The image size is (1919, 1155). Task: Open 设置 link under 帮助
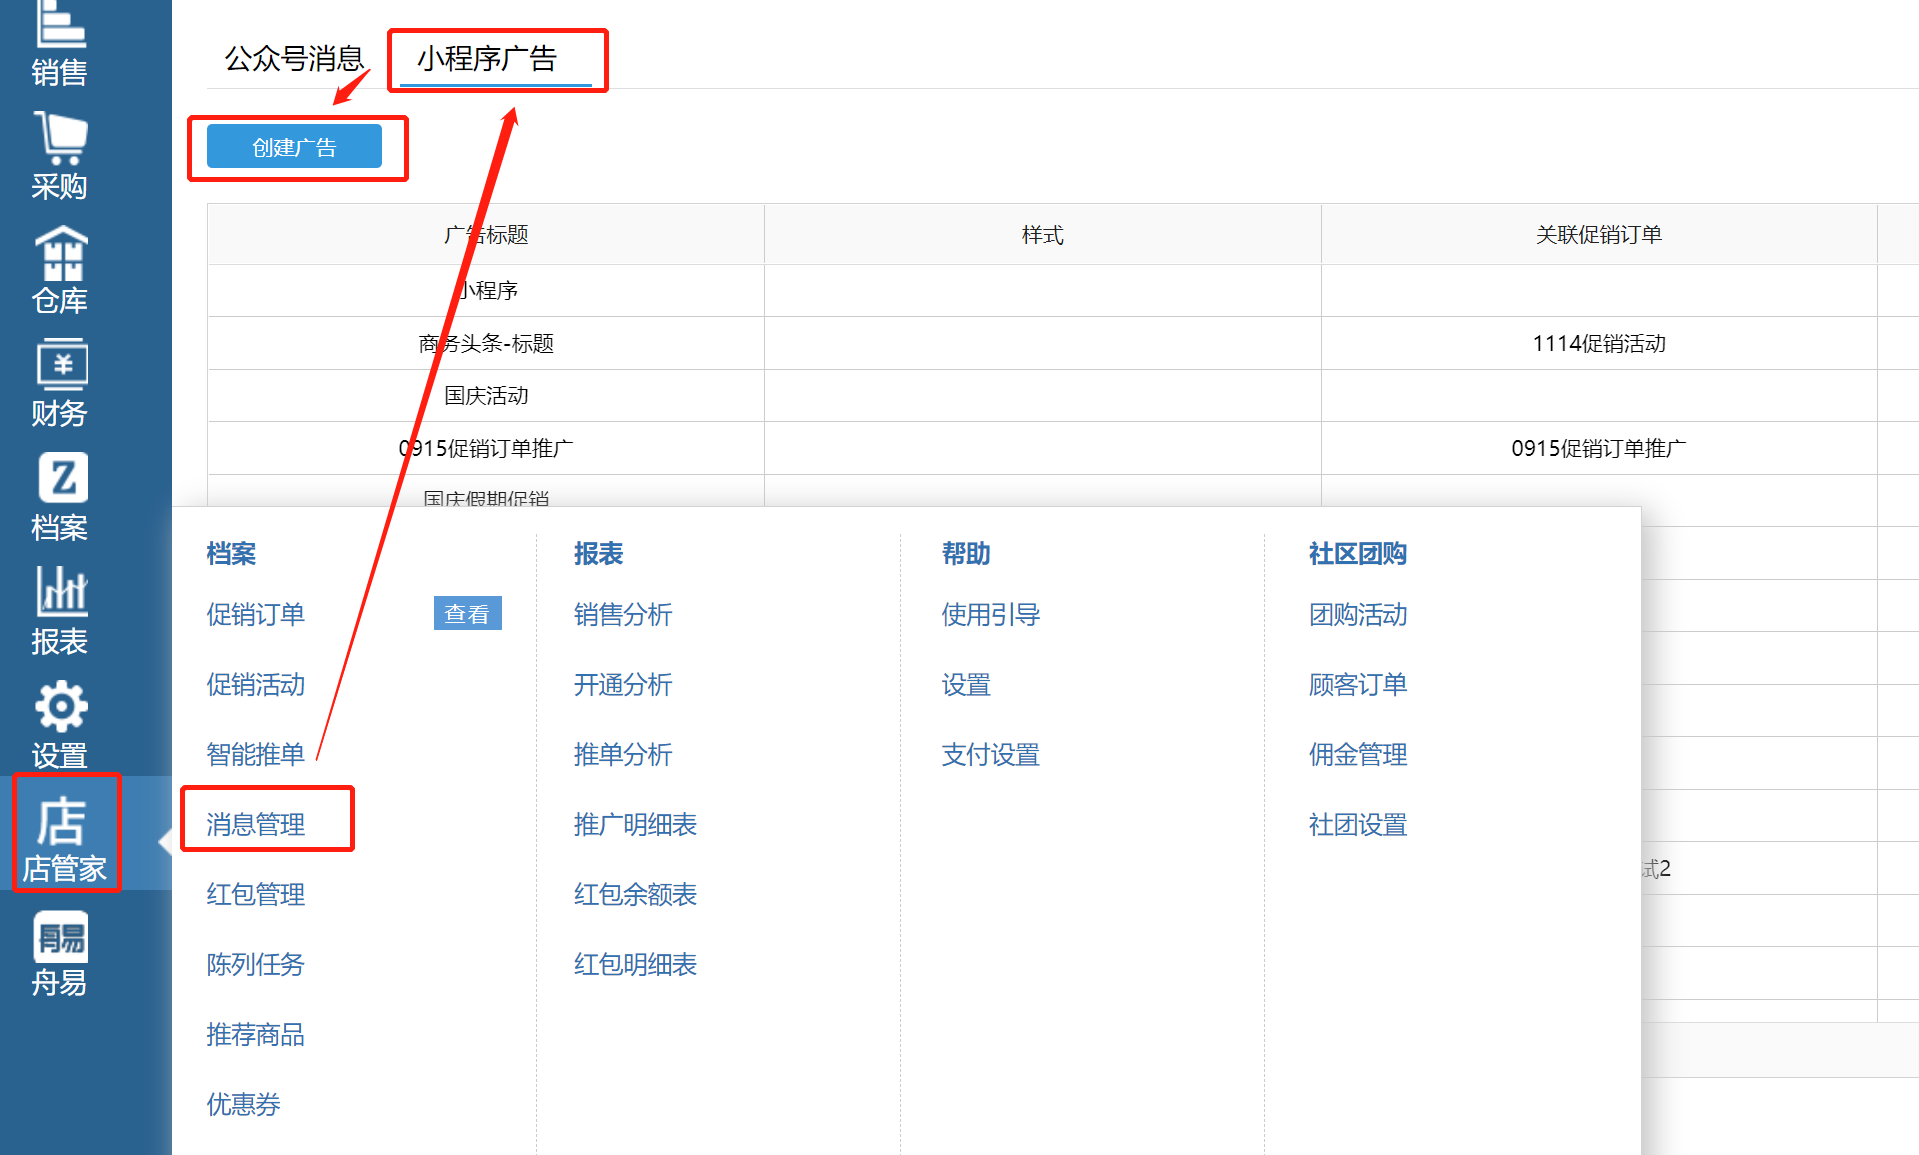pos(966,684)
